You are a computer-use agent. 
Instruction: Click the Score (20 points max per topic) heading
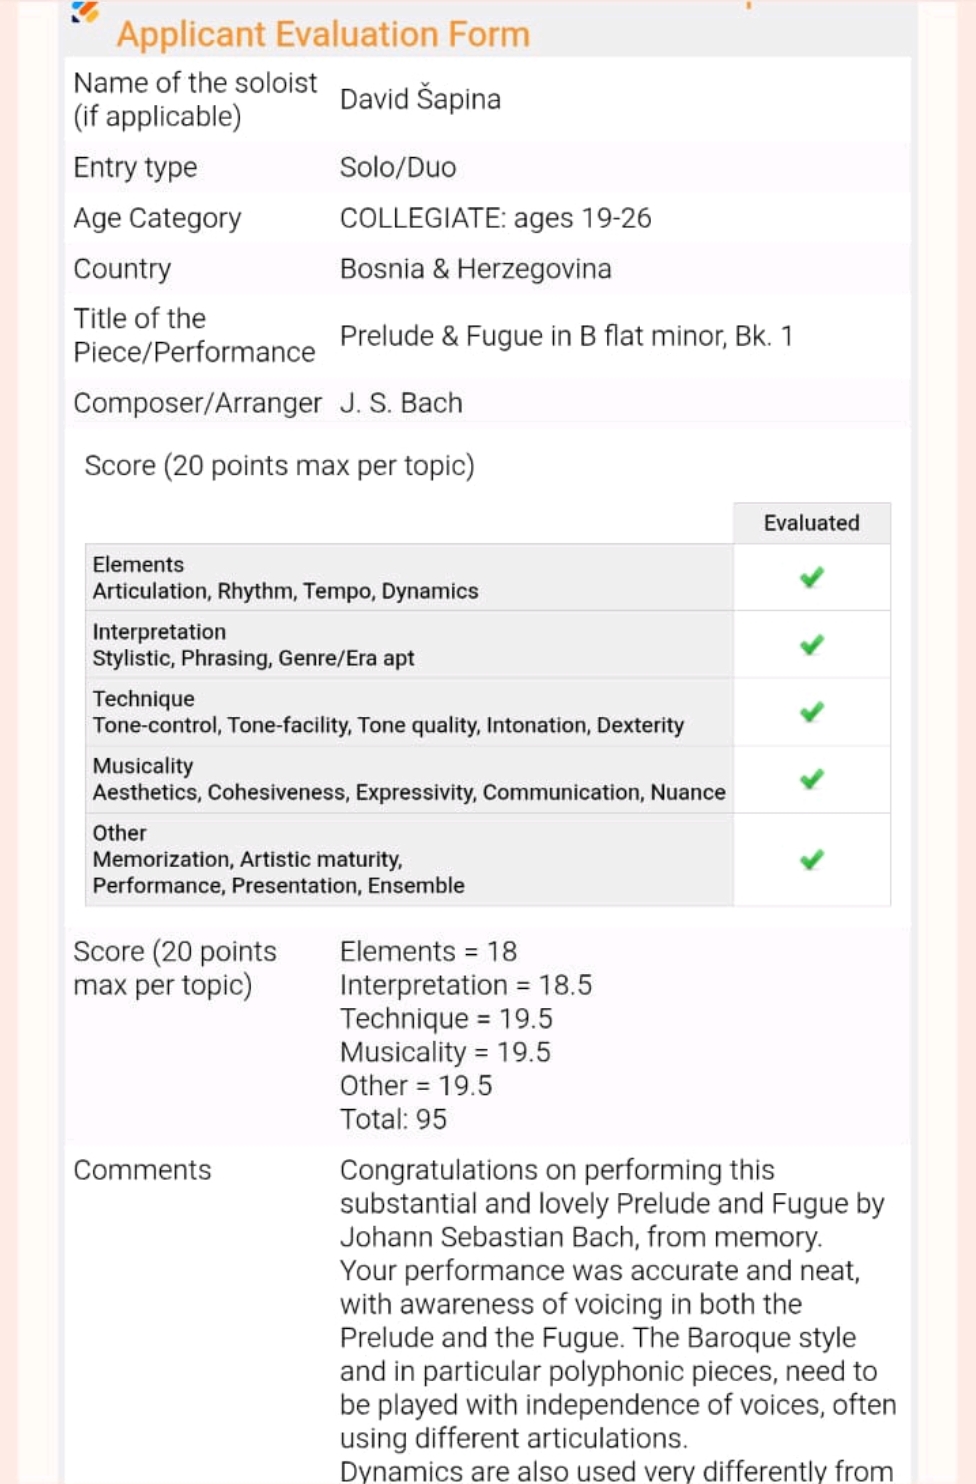279,466
